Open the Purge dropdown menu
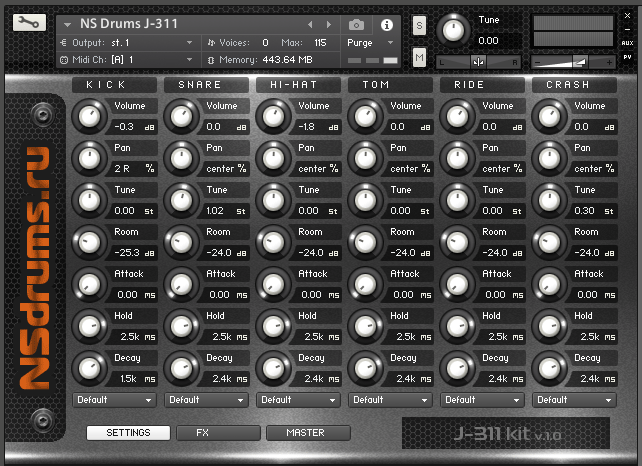 click(x=372, y=43)
